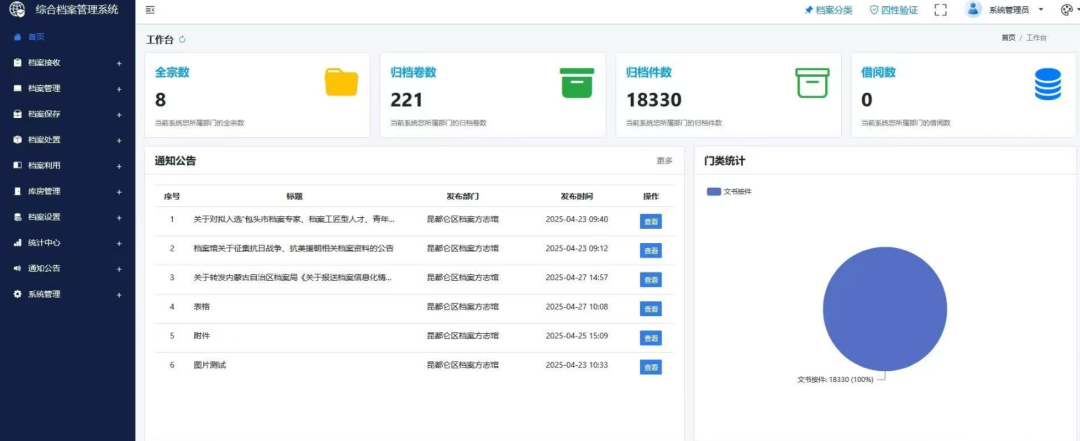Click the bar chart icon beside 统计中心

point(18,243)
